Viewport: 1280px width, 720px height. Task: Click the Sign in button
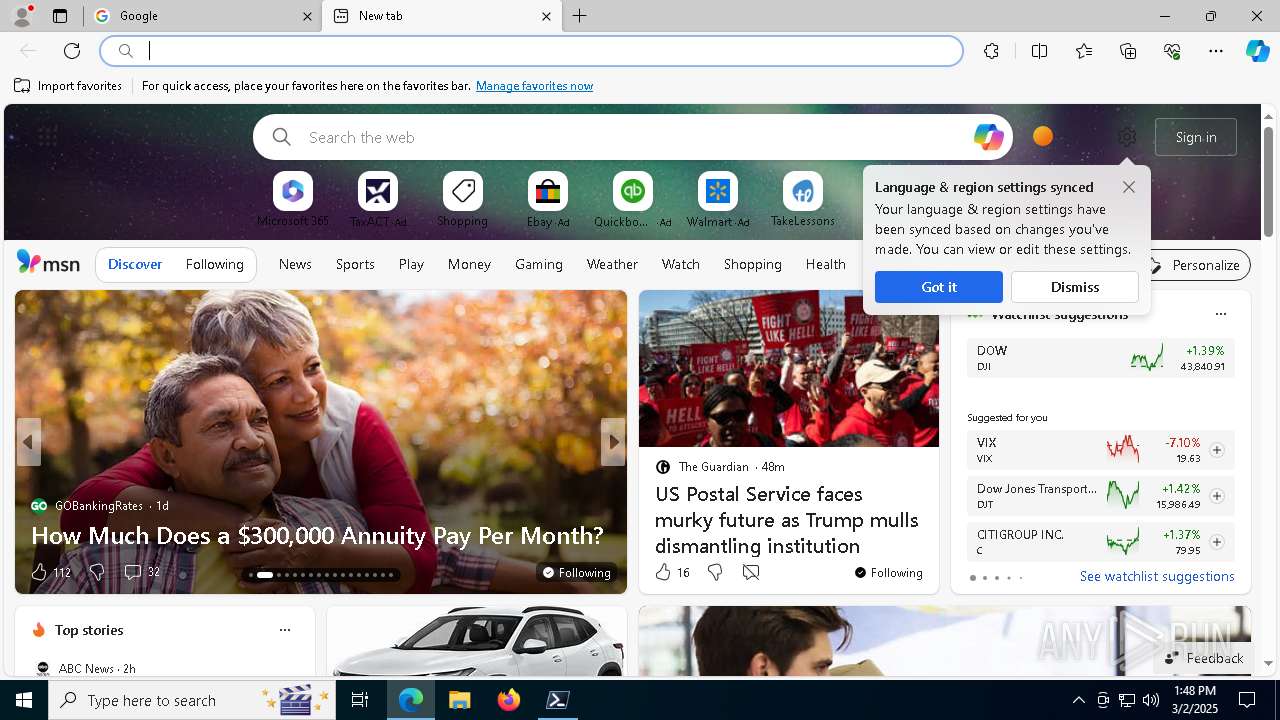[1196, 137]
